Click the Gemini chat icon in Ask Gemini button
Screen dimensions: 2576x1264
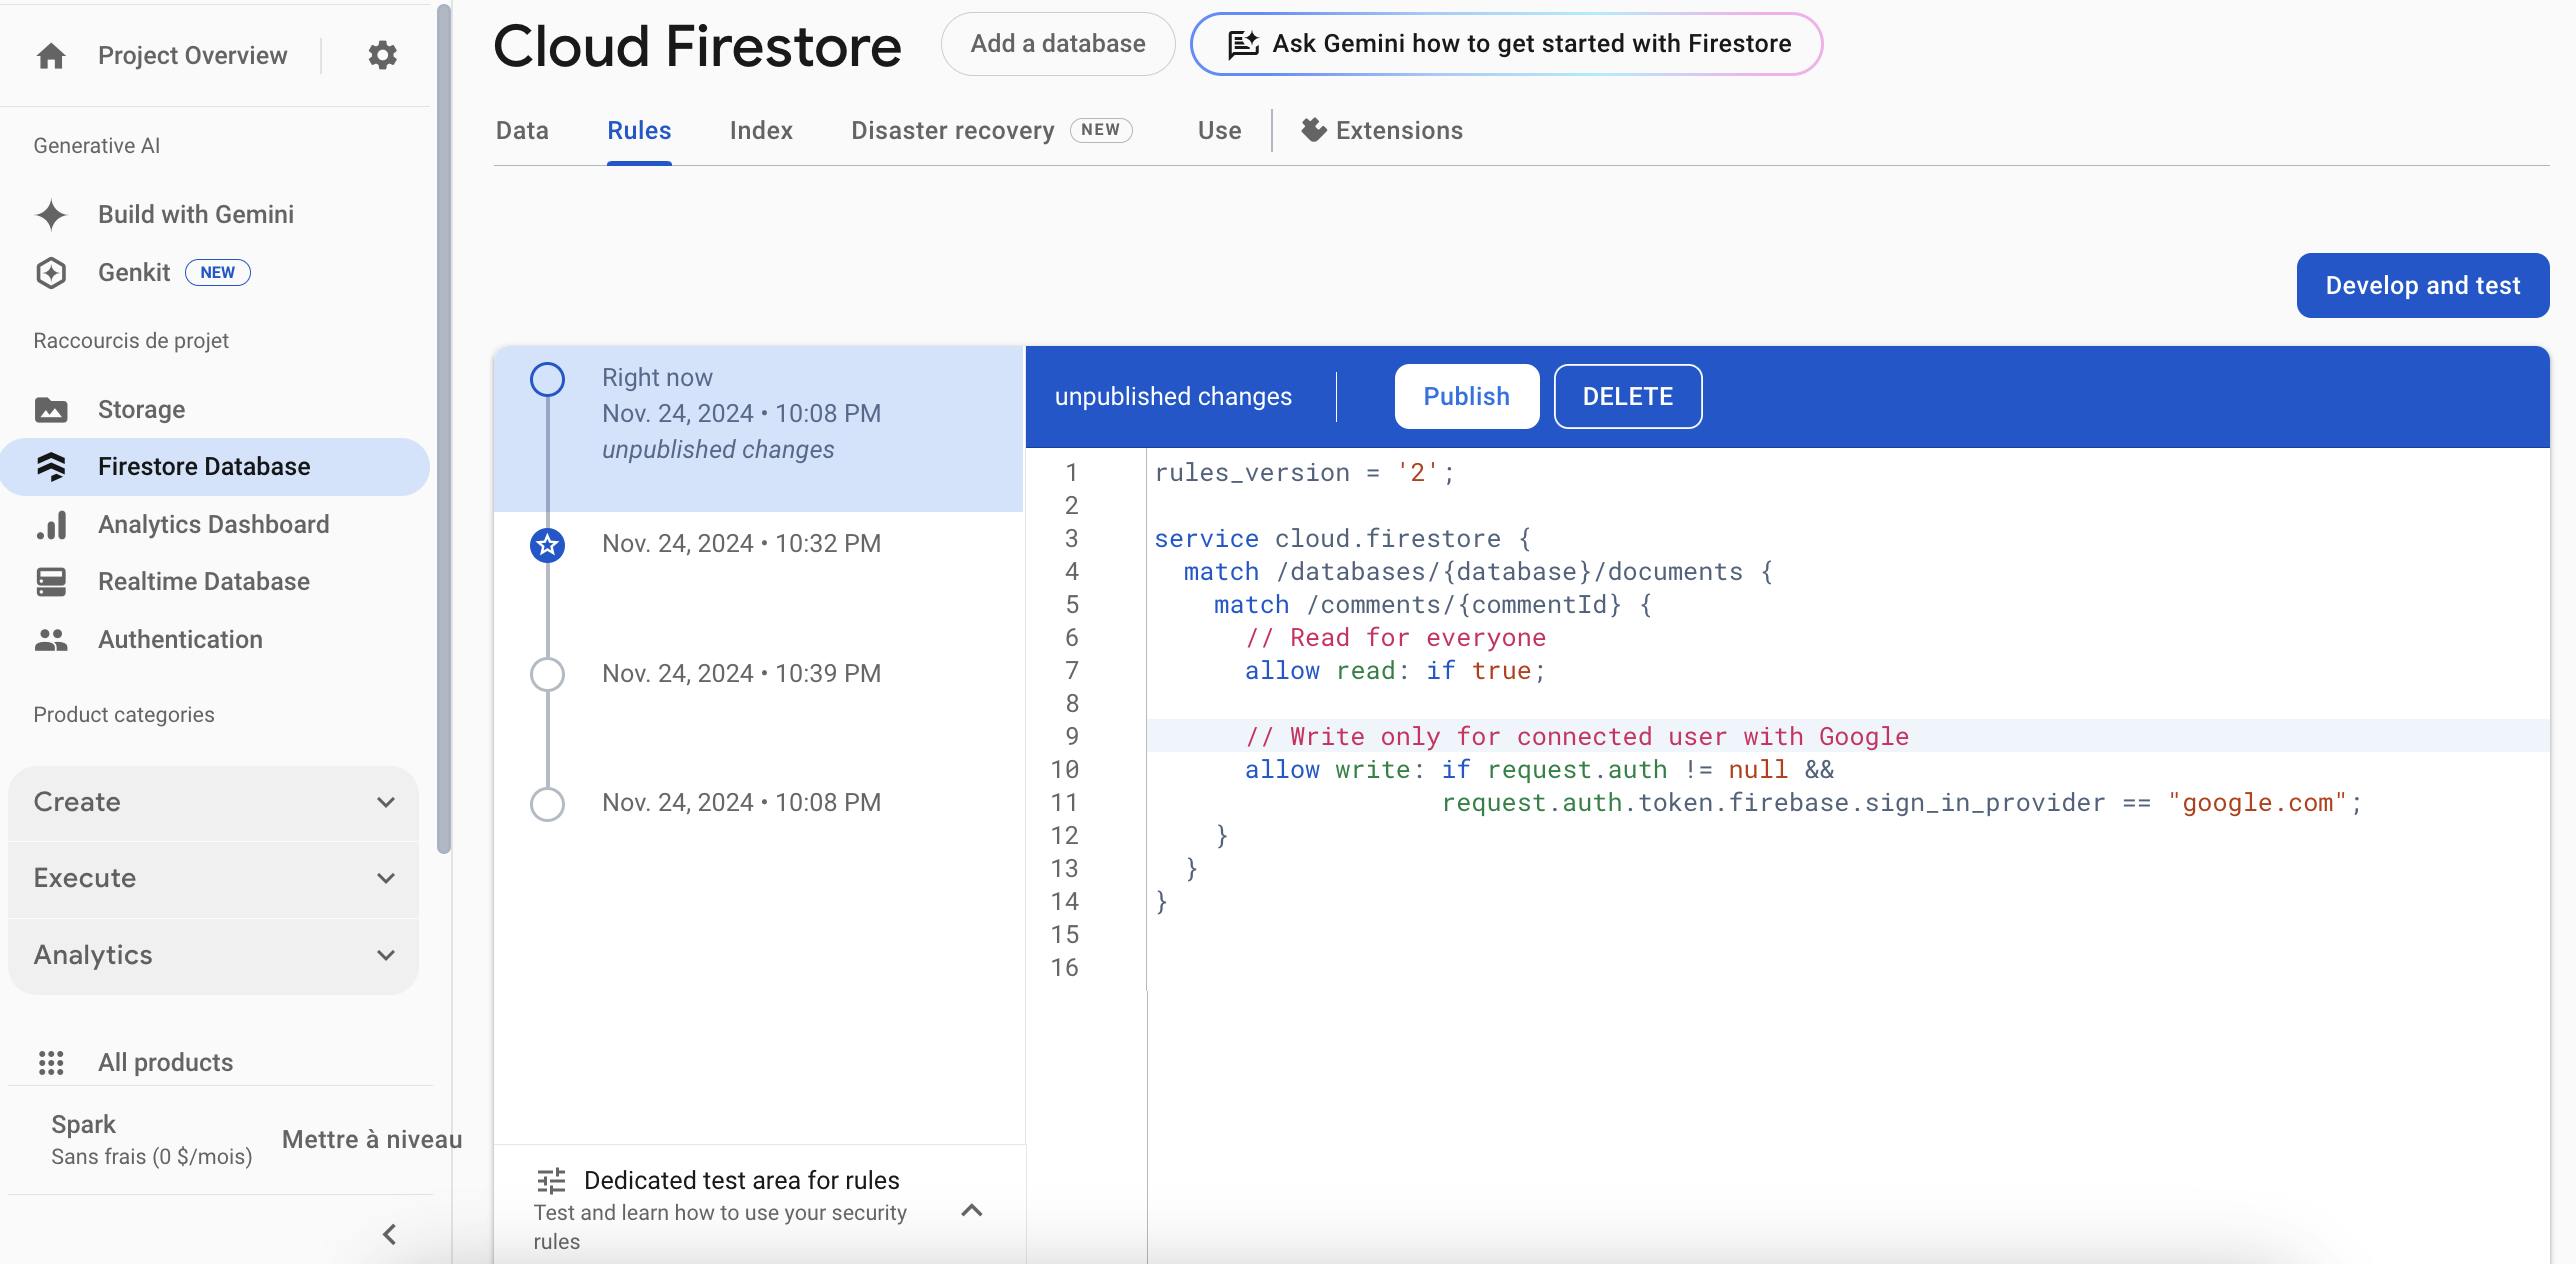(1243, 44)
